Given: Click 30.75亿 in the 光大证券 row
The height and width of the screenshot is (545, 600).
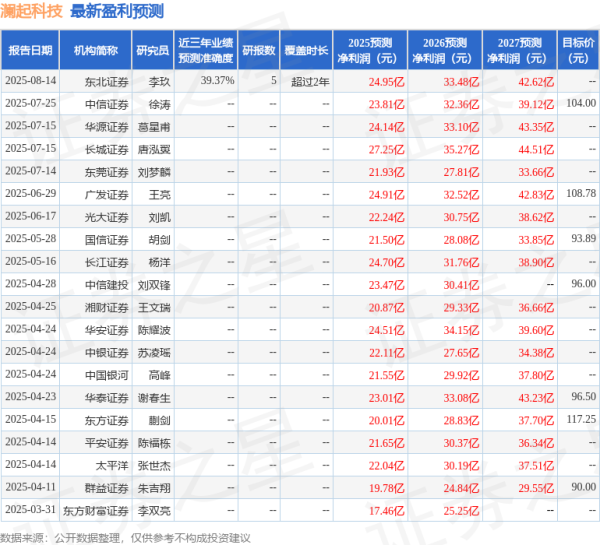Looking at the screenshot, I should pyautogui.click(x=461, y=217).
